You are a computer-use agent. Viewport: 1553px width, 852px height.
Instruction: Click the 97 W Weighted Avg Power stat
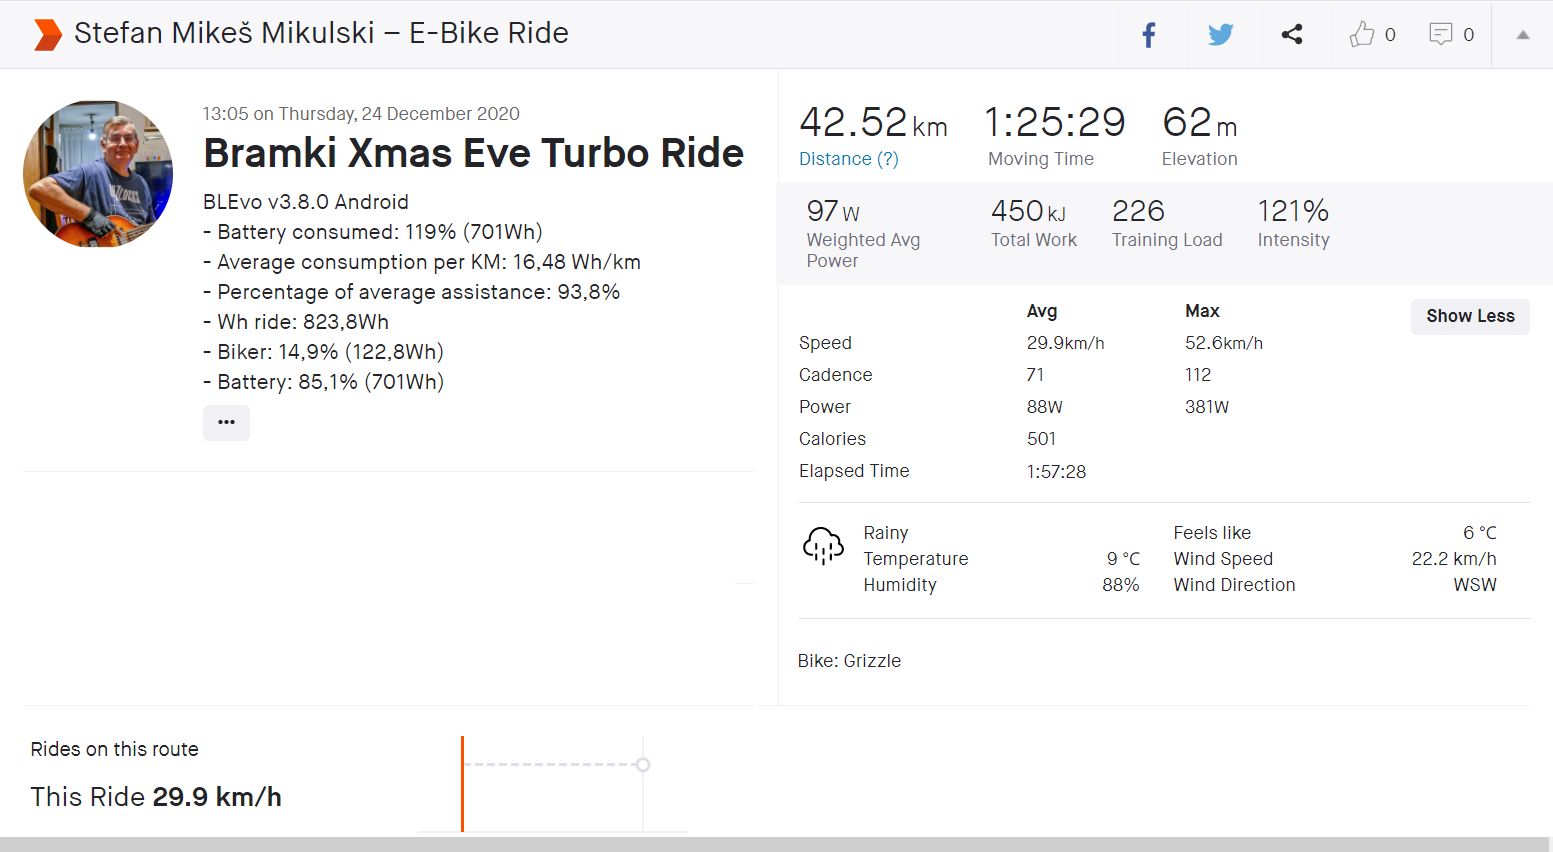pyautogui.click(x=833, y=211)
